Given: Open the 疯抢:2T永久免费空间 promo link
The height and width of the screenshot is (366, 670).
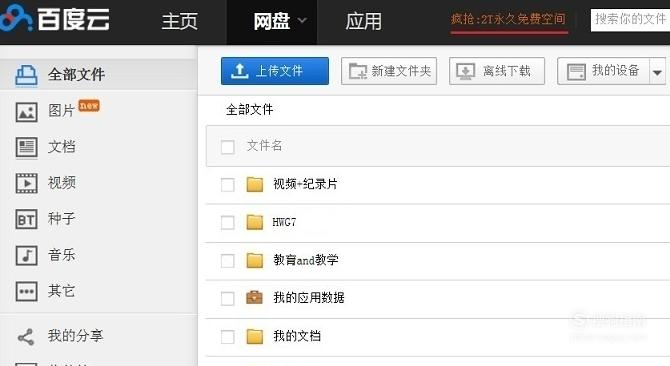Looking at the screenshot, I should click(x=508, y=20).
